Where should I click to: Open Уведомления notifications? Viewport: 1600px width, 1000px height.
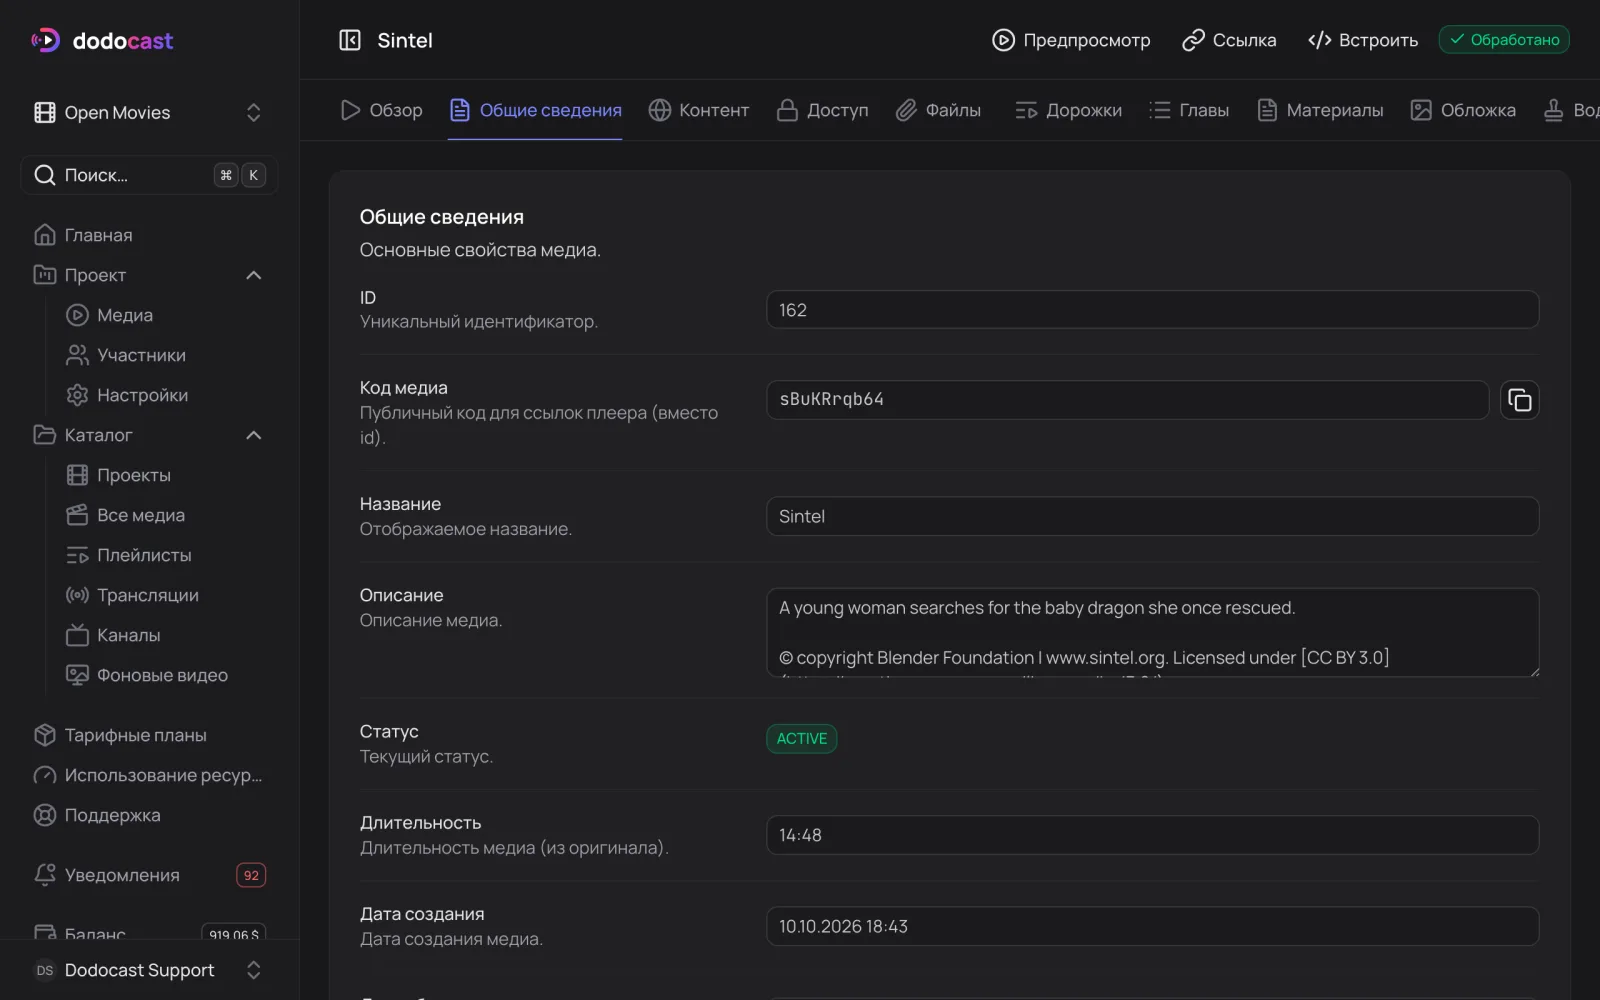pos(149,875)
